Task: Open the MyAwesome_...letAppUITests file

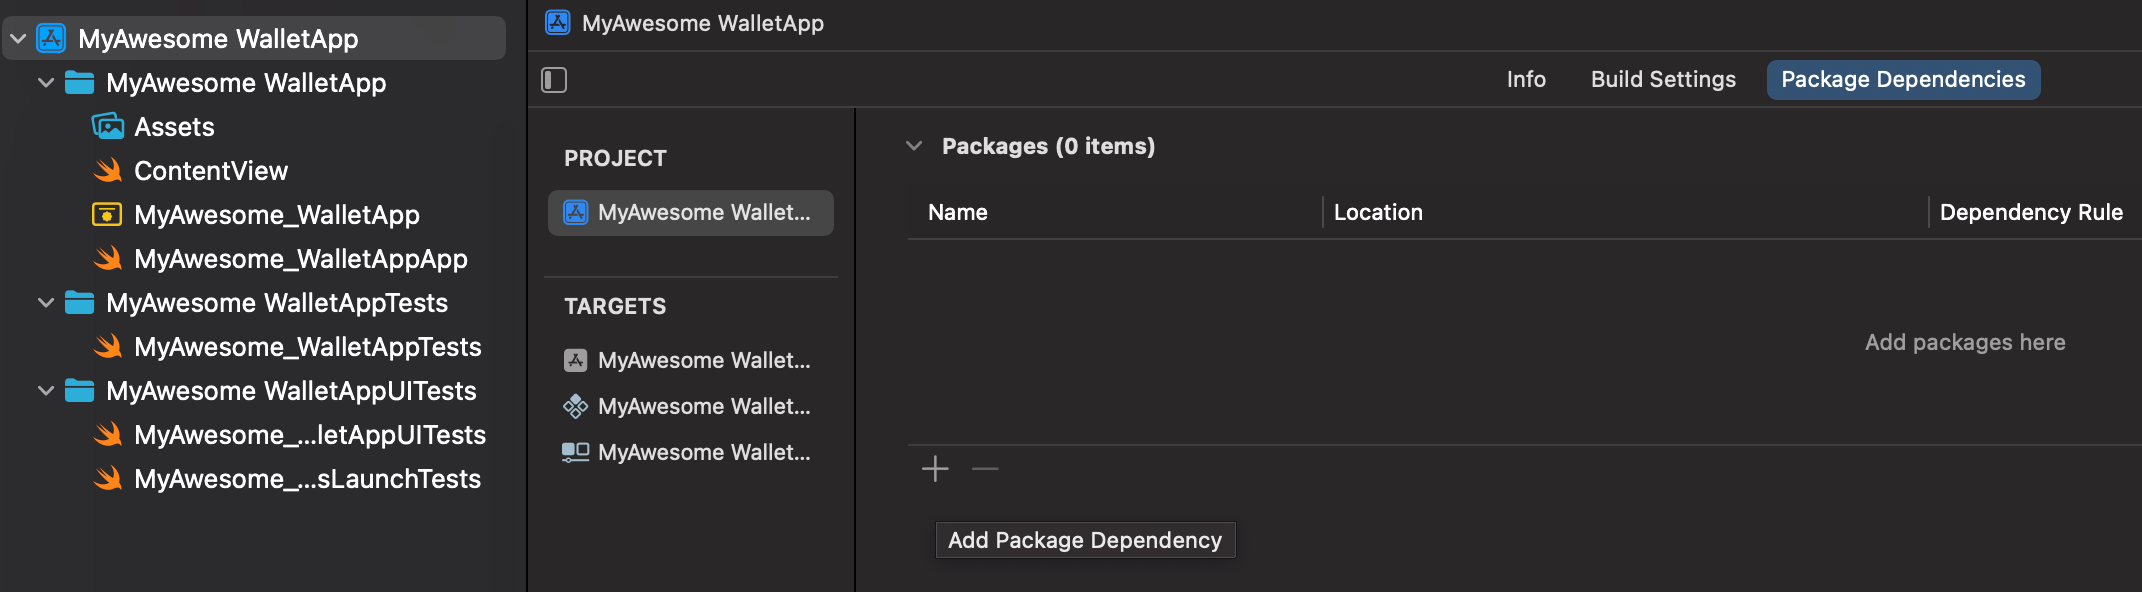Action: pyautogui.click(x=310, y=435)
